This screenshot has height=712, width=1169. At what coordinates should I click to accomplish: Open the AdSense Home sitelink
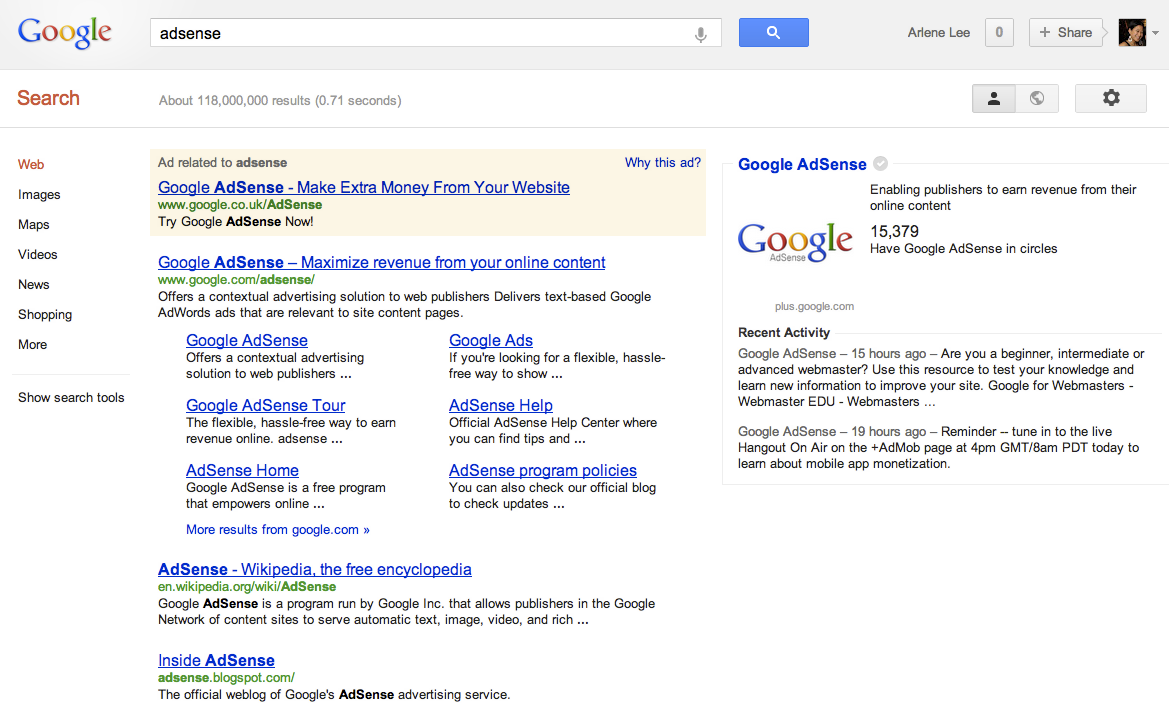click(242, 470)
